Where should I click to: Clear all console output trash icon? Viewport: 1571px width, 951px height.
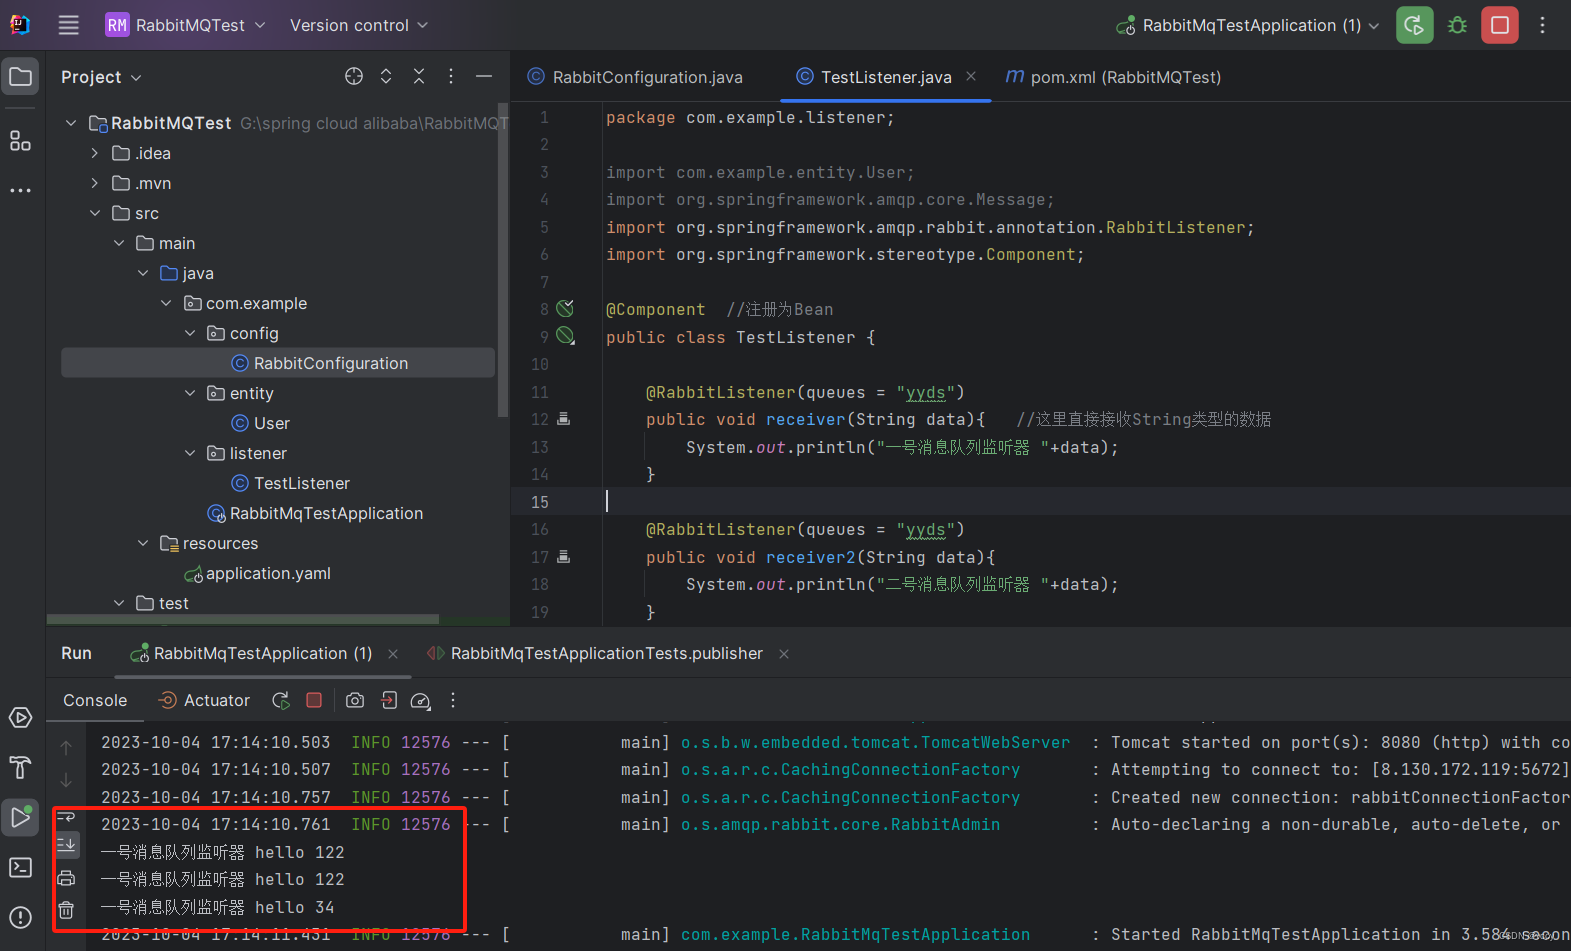pyautogui.click(x=66, y=910)
